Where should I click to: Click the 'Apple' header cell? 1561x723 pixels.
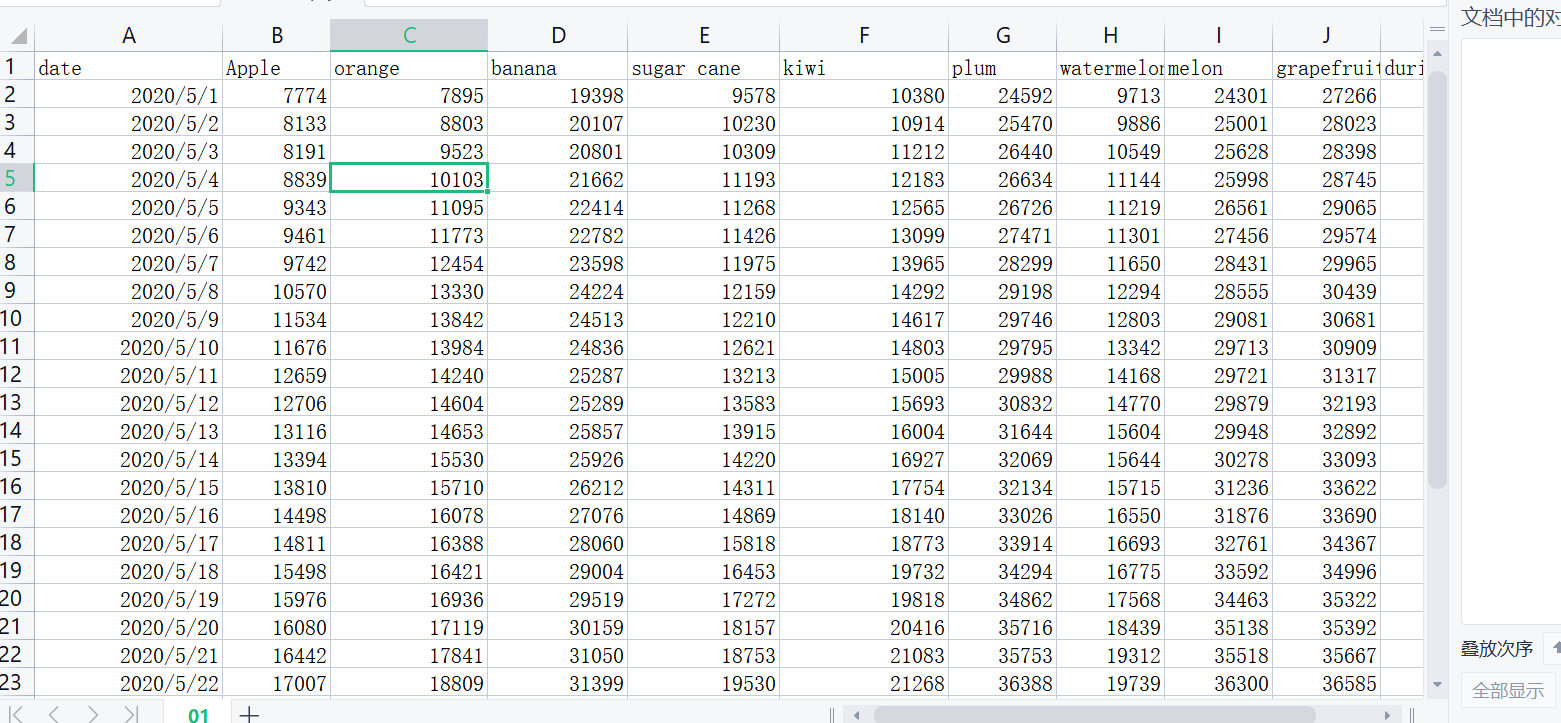point(277,67)
